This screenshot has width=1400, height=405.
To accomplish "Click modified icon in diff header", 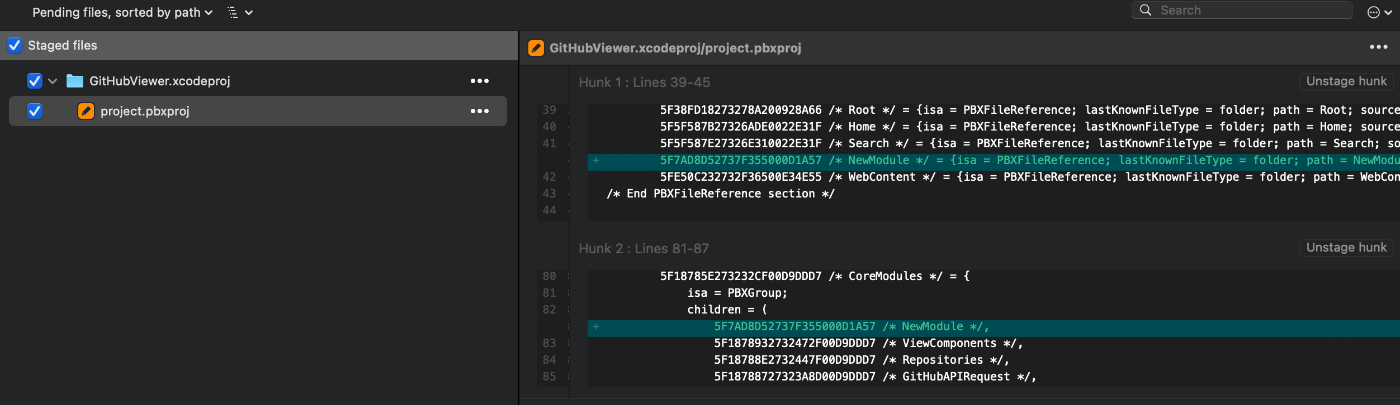I will point(536,47).
